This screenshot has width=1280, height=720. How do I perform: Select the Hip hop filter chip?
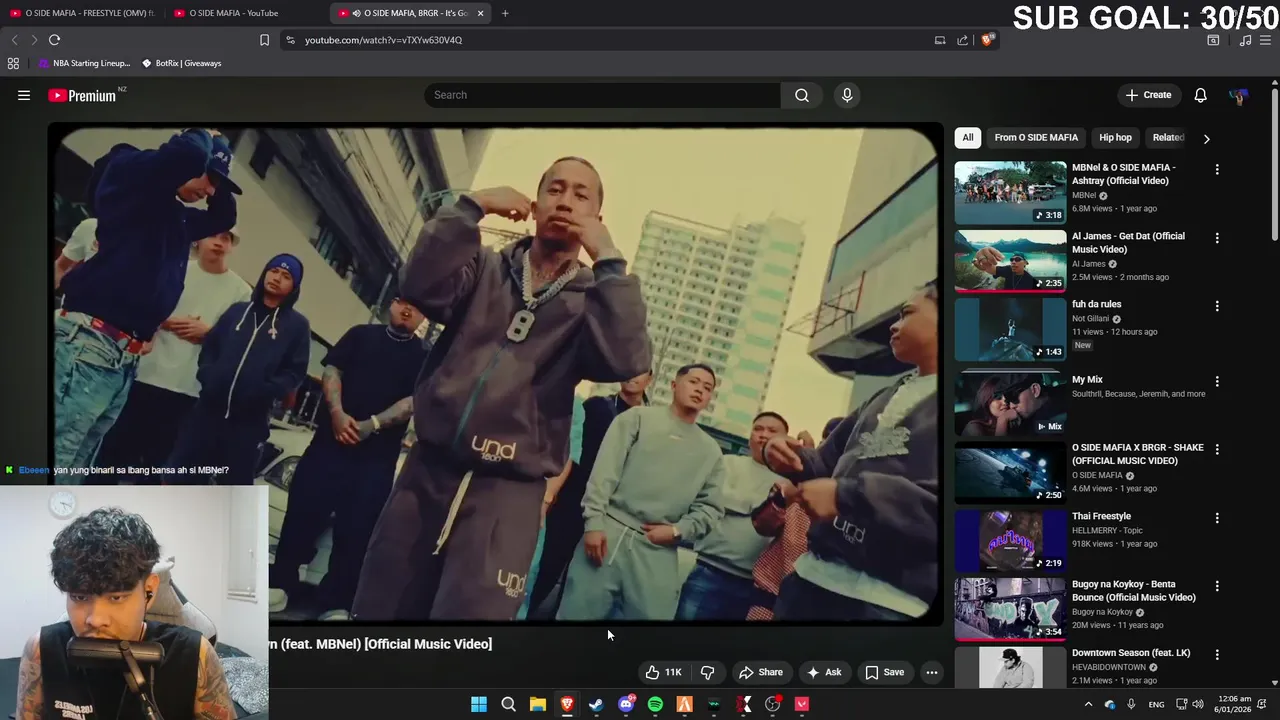click(1115, 138)
